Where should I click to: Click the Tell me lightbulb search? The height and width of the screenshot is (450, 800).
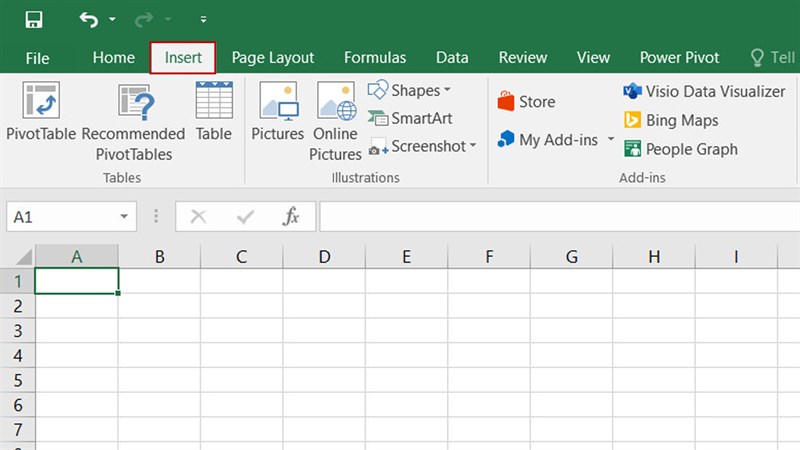click(772, 58)
